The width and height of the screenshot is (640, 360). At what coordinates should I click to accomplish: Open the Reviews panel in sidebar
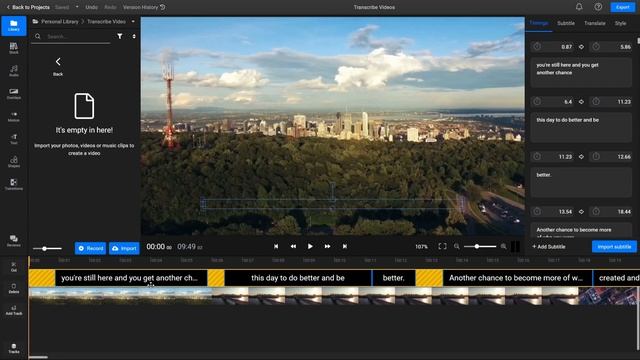click(x=14, y=241)
